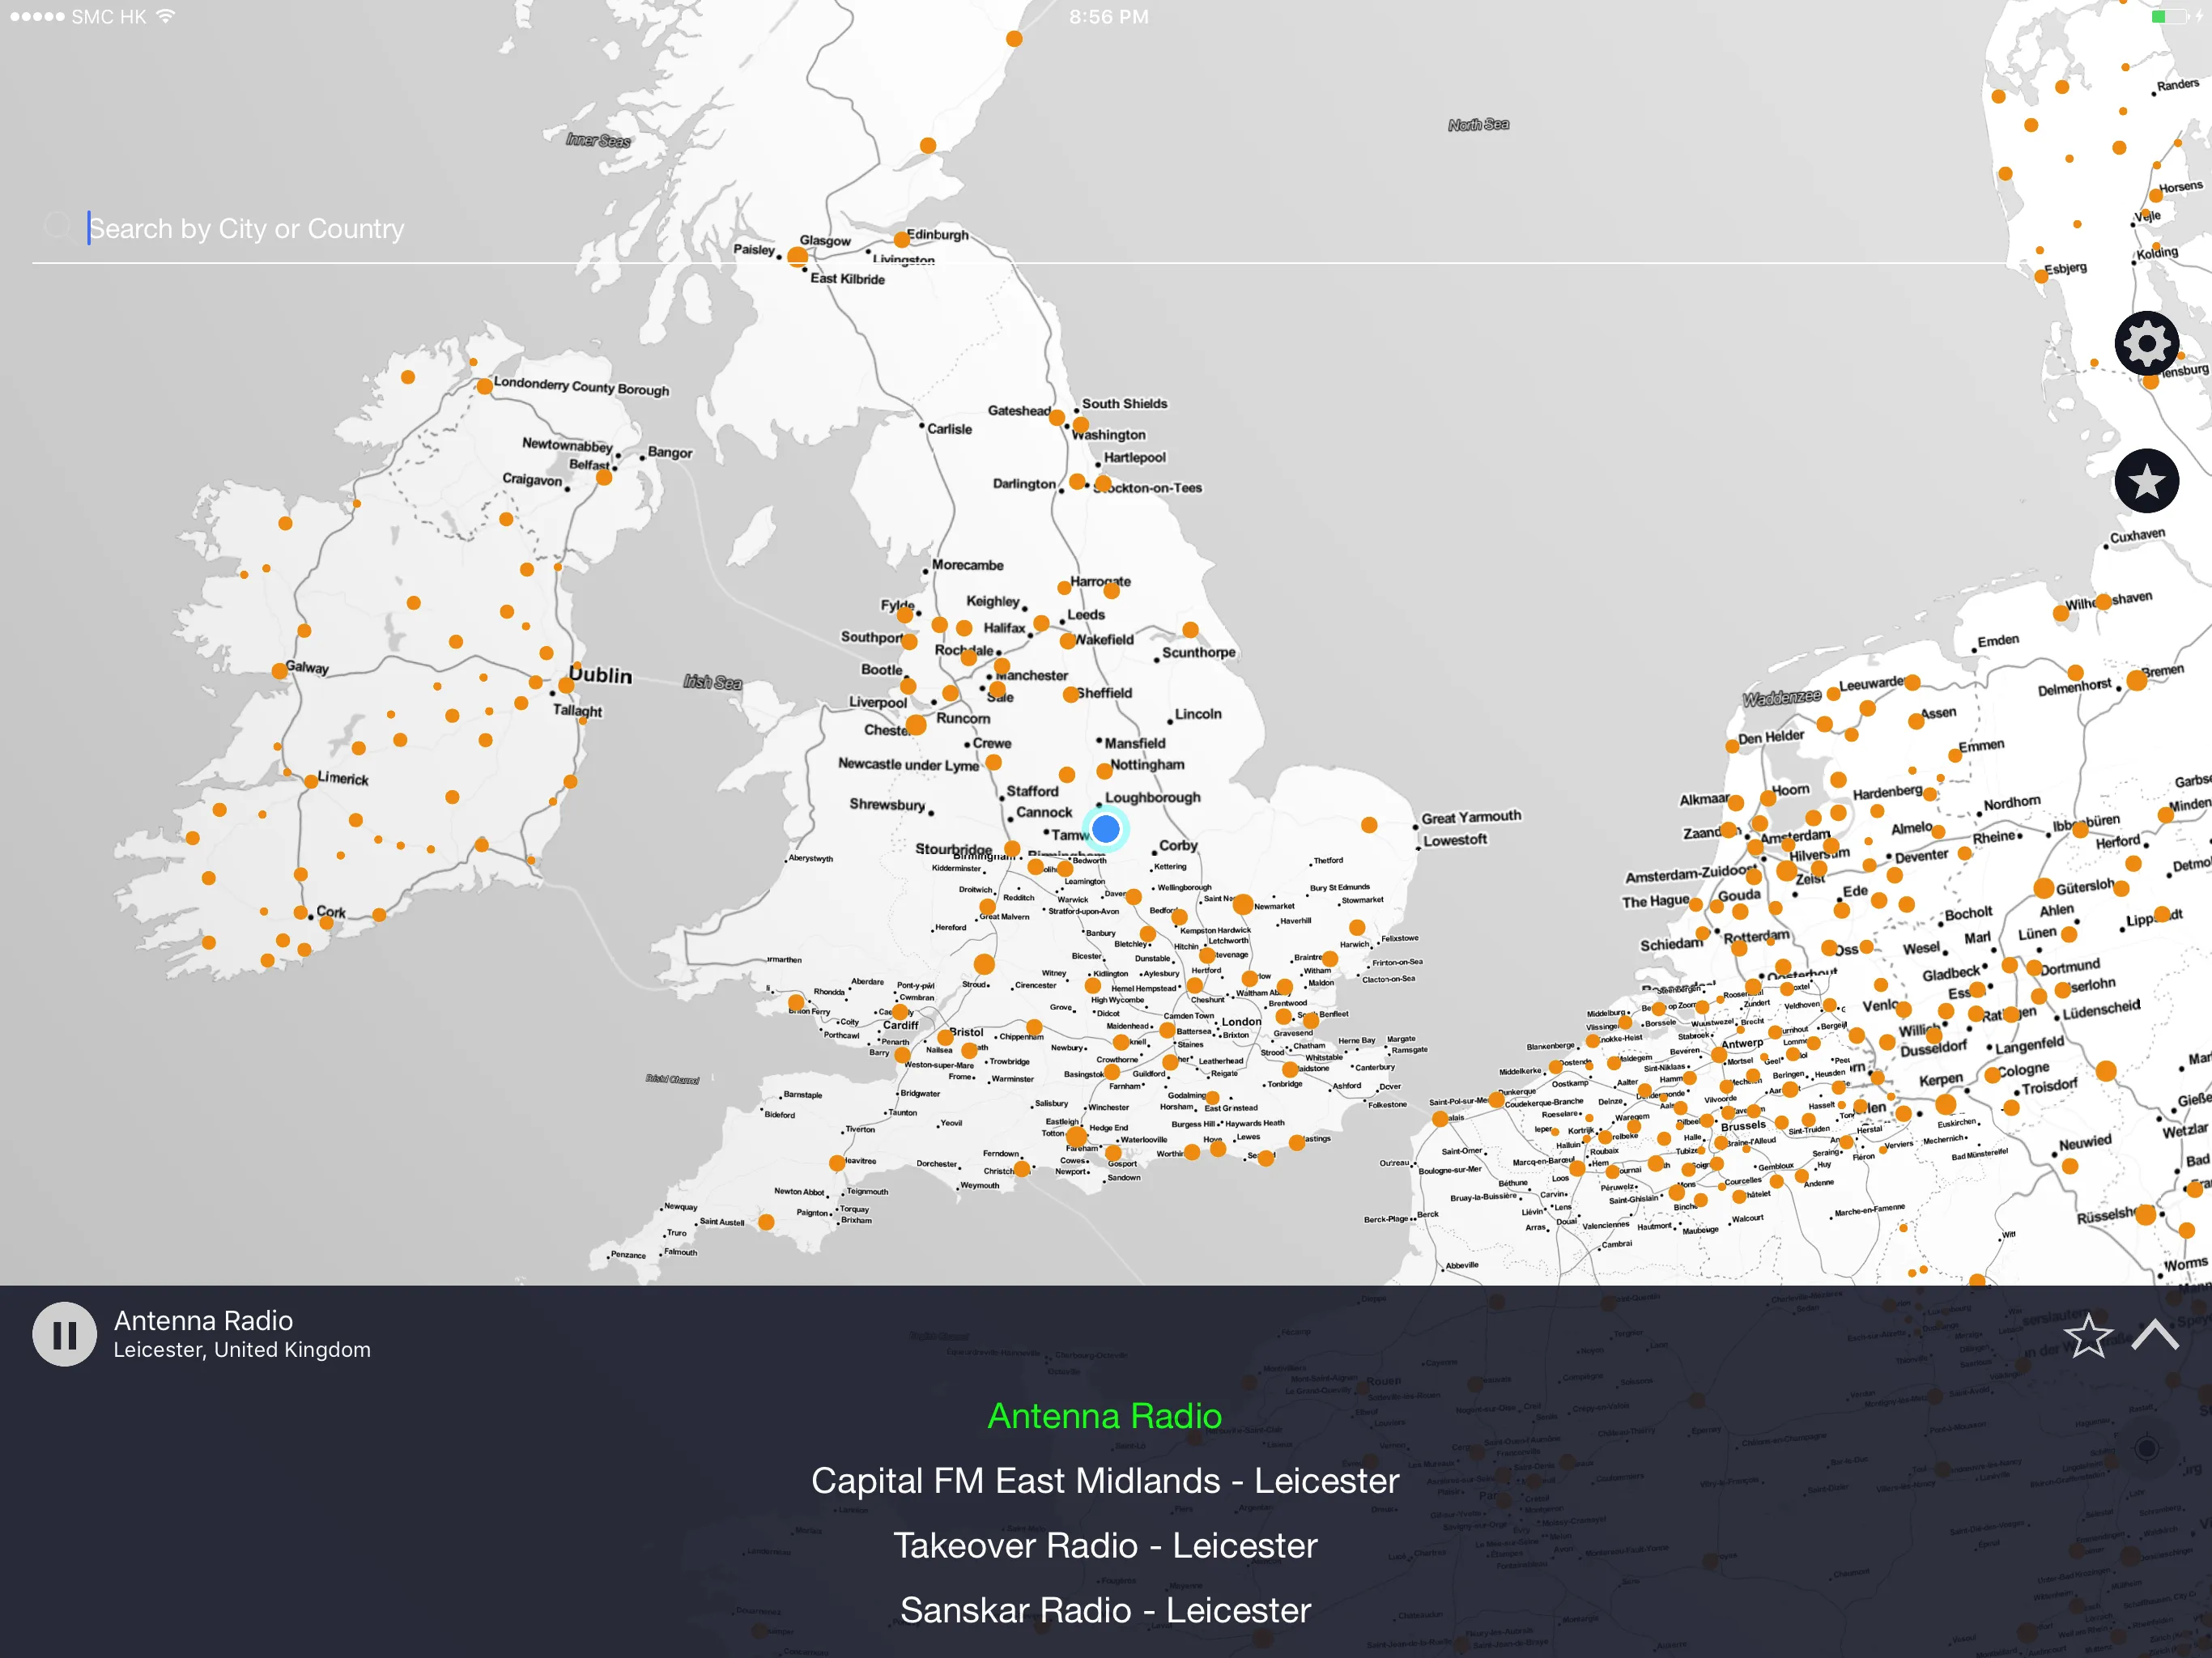2212x1658 pixels.
Task: Open the settings gear menu
Action: 2146,342
